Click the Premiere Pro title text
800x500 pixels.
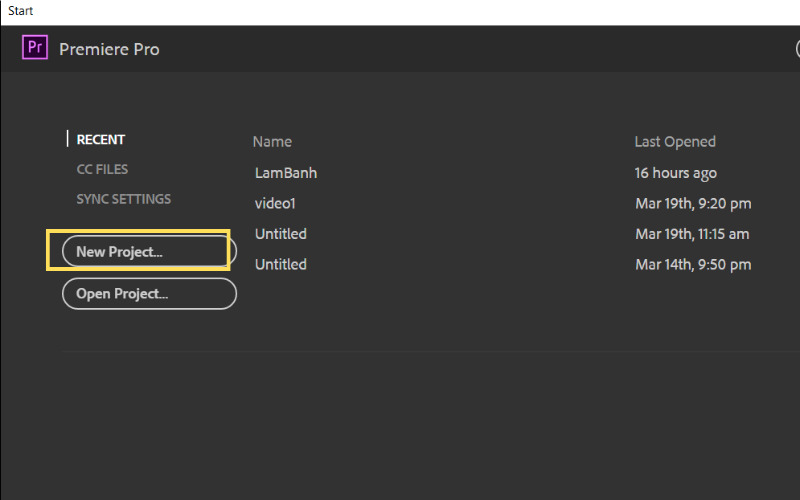pyautogui.click(x=109, y=49)
